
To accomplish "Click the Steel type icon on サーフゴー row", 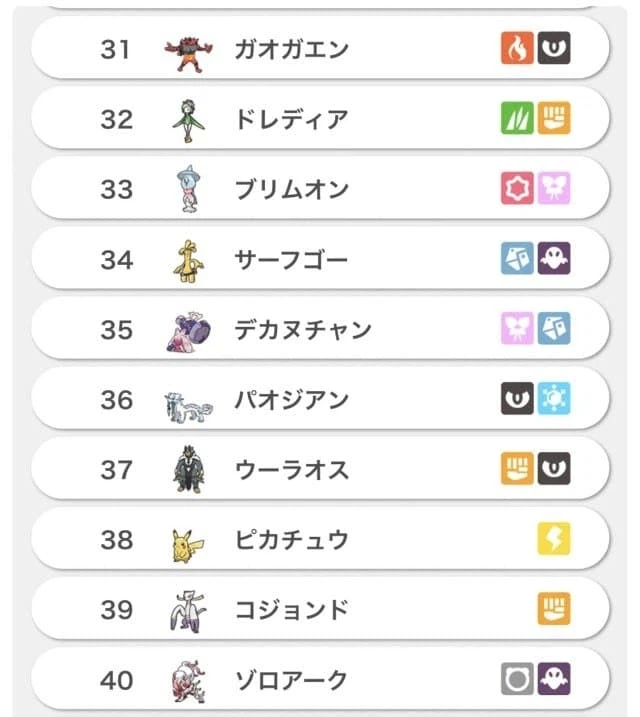I will pos(517,260).
